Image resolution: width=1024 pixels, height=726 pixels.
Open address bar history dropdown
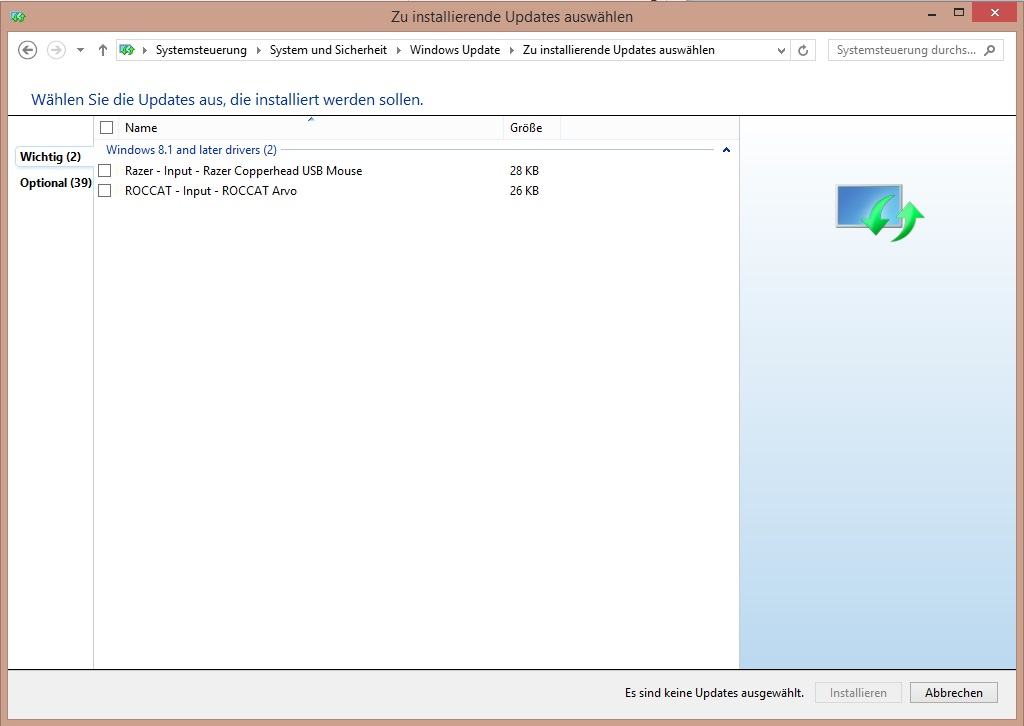(781, 50)
